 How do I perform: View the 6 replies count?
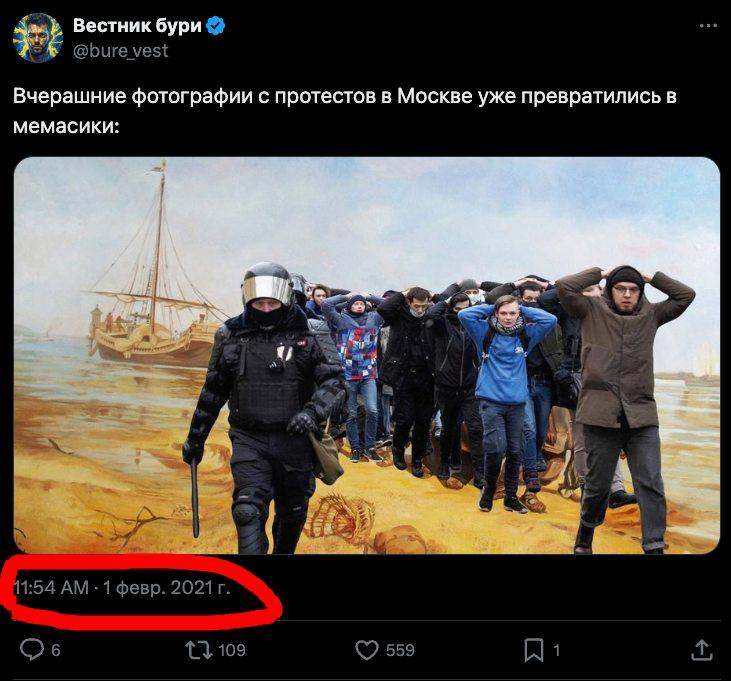(55, 650)
